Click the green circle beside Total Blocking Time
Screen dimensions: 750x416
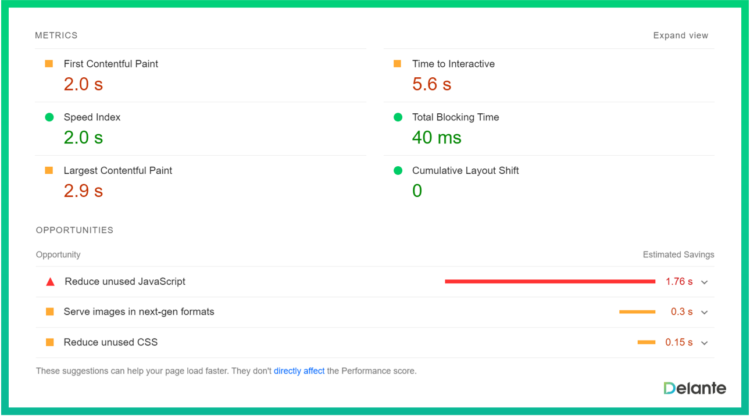pyautogui.click(x=397, y=117)
